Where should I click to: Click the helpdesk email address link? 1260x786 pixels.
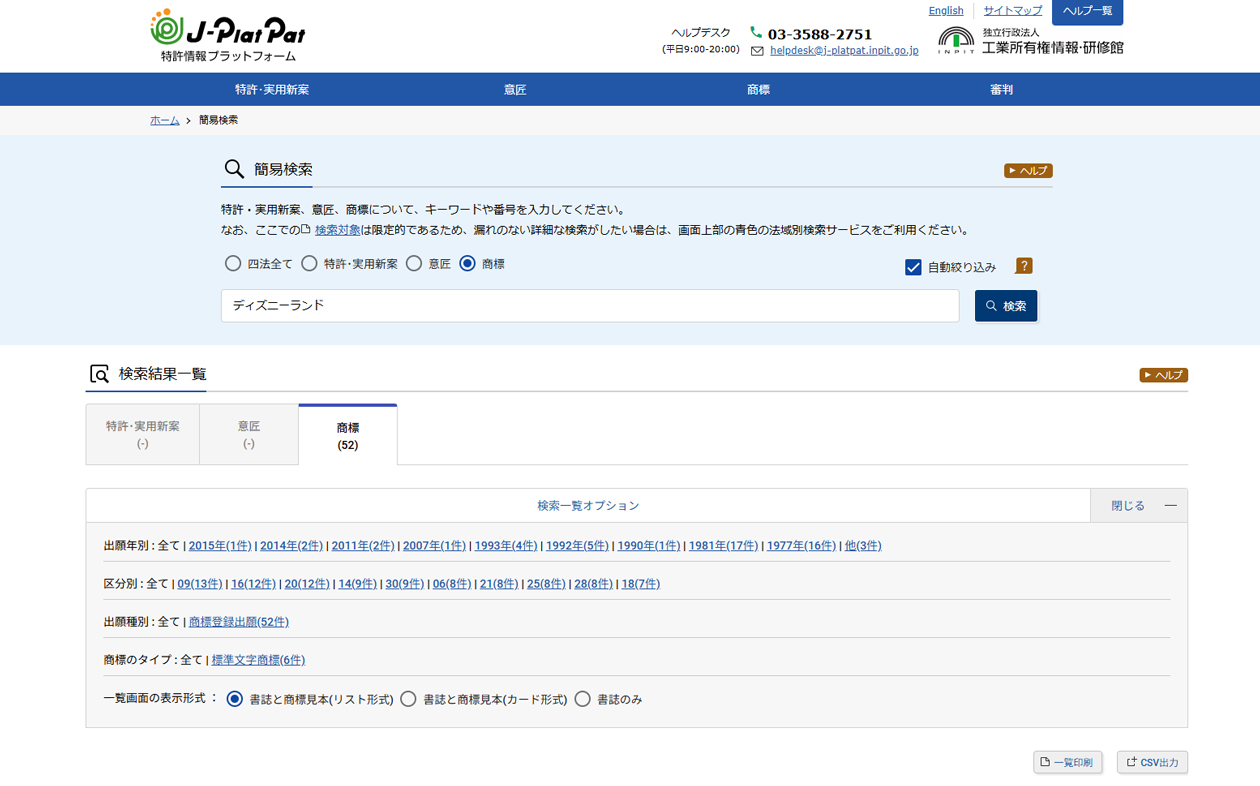pyautogui.click(x=843, y=50)
